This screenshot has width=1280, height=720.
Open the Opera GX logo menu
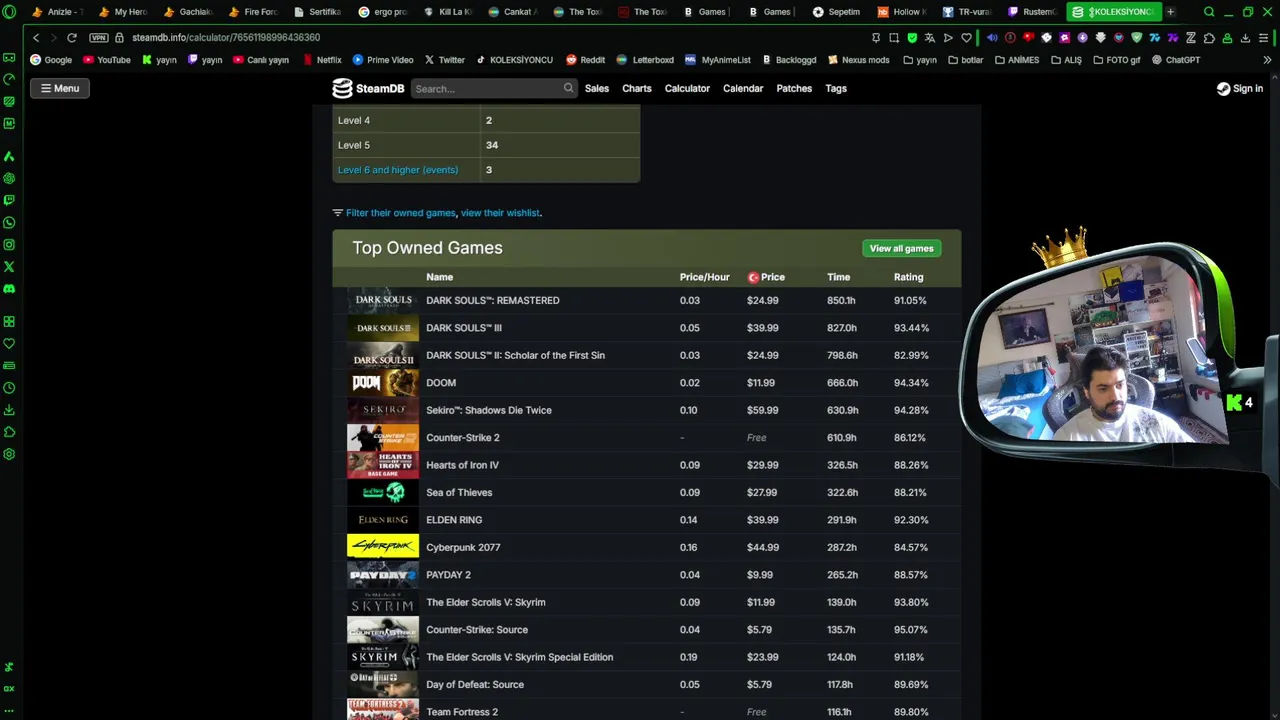tap(9, 12)
